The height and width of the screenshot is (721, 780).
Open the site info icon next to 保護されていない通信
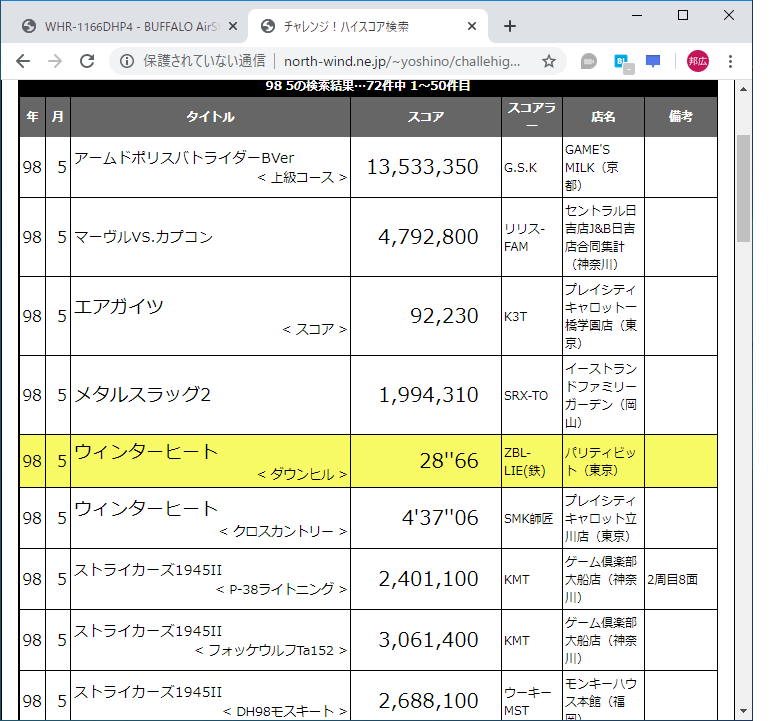click(127, 61)
